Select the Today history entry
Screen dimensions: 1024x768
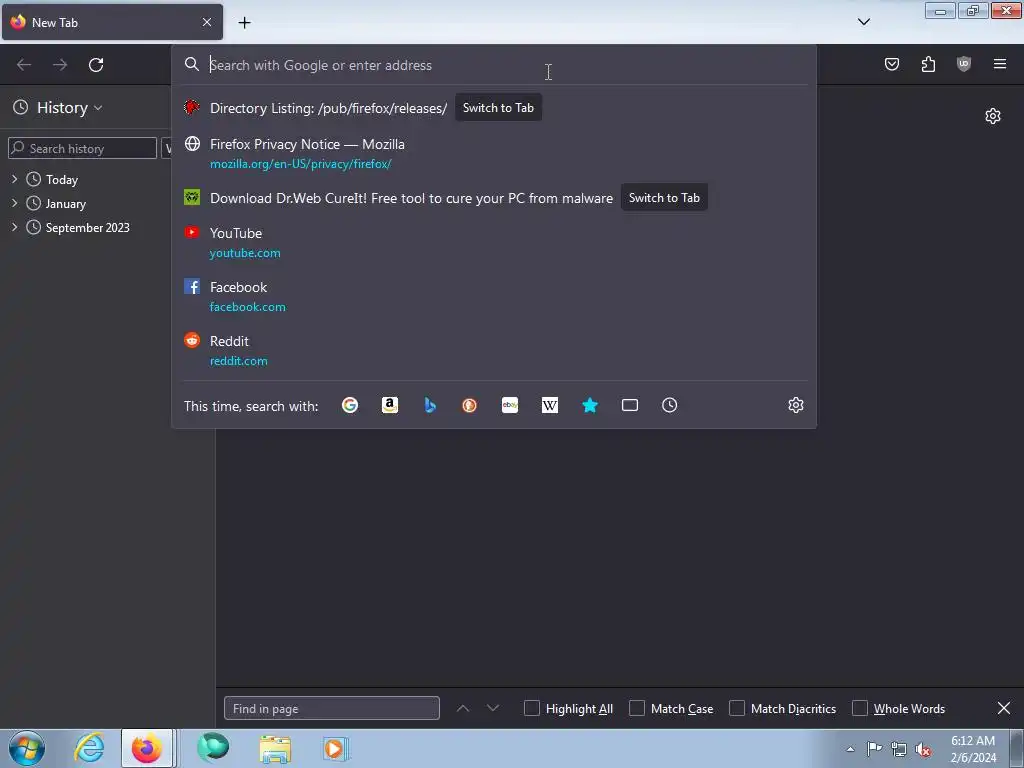point(61,180)
